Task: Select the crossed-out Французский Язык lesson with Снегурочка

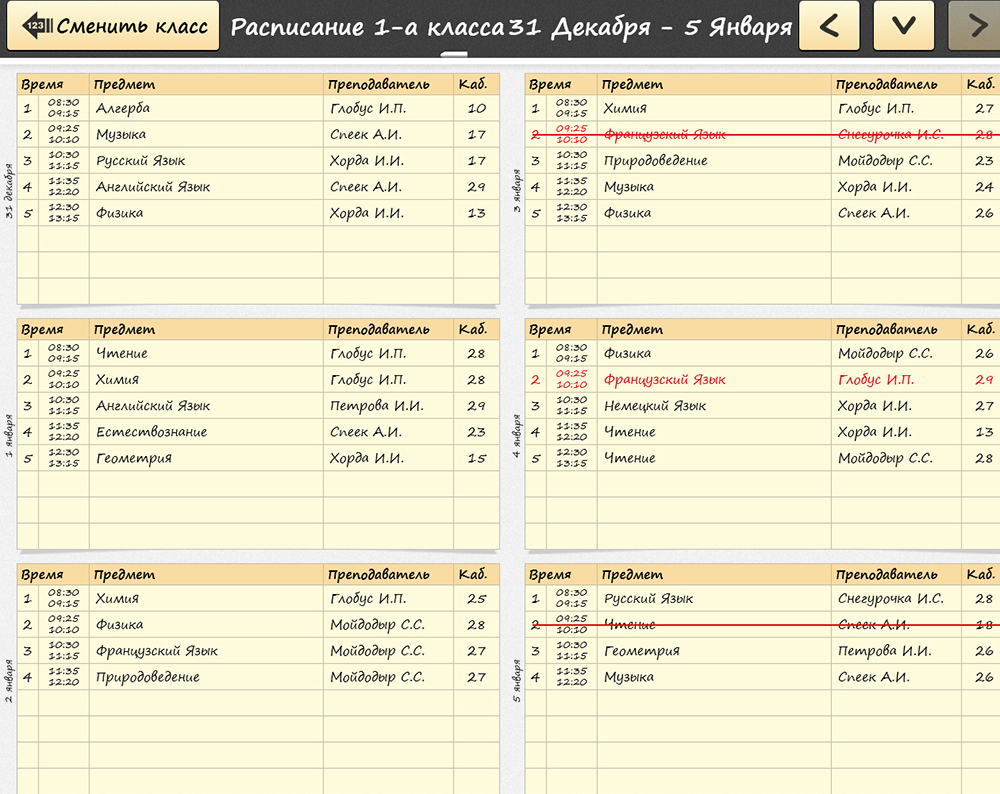Action: click(x=762, y=135)
